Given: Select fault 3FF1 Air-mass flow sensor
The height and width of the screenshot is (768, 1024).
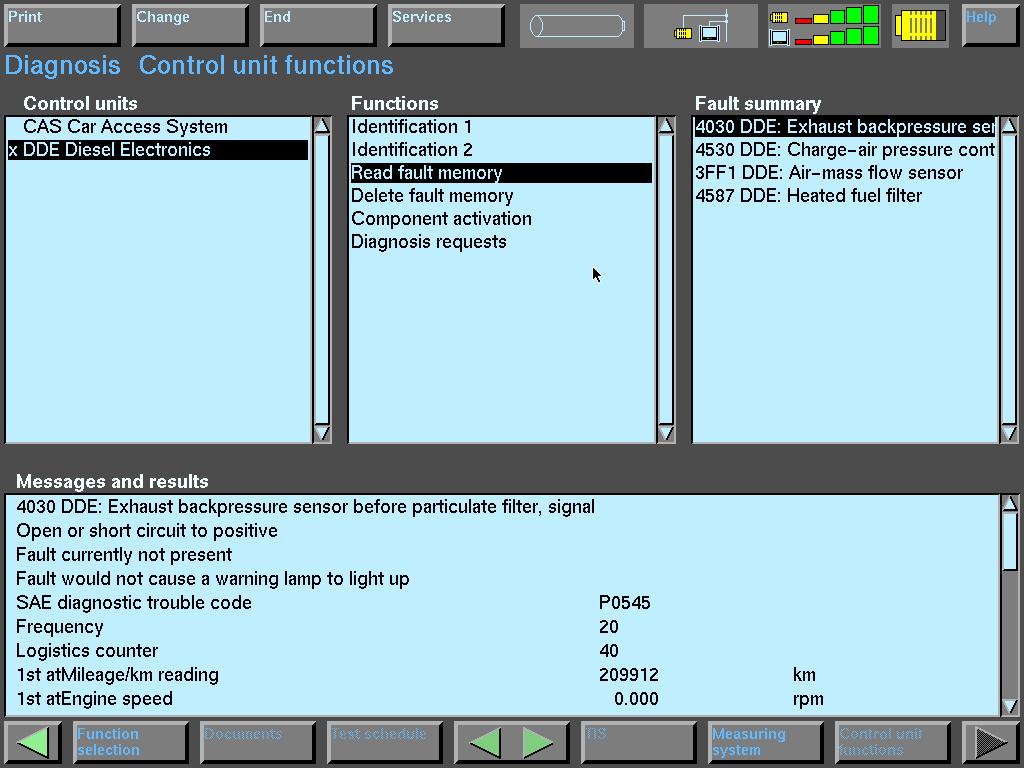Looking at the screenshot, I should (x=829, y=173).
